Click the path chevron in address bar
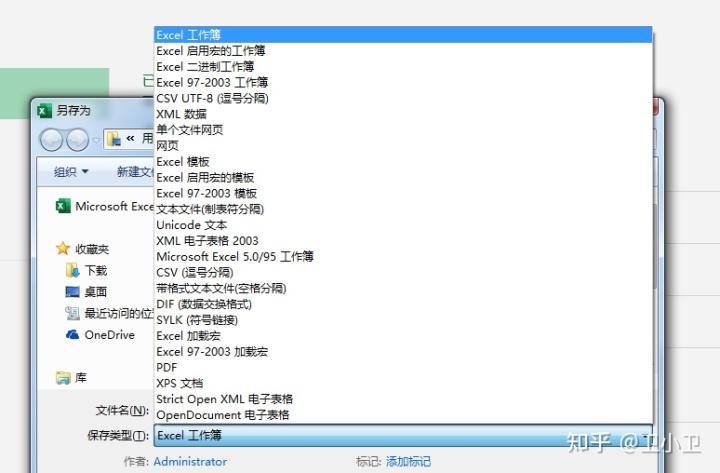 [x=130, y=138]
